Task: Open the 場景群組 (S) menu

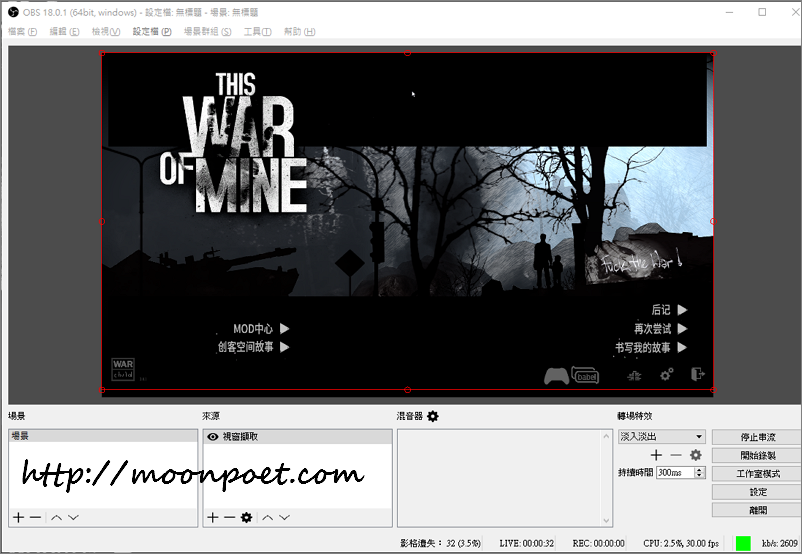Action: 208,32
